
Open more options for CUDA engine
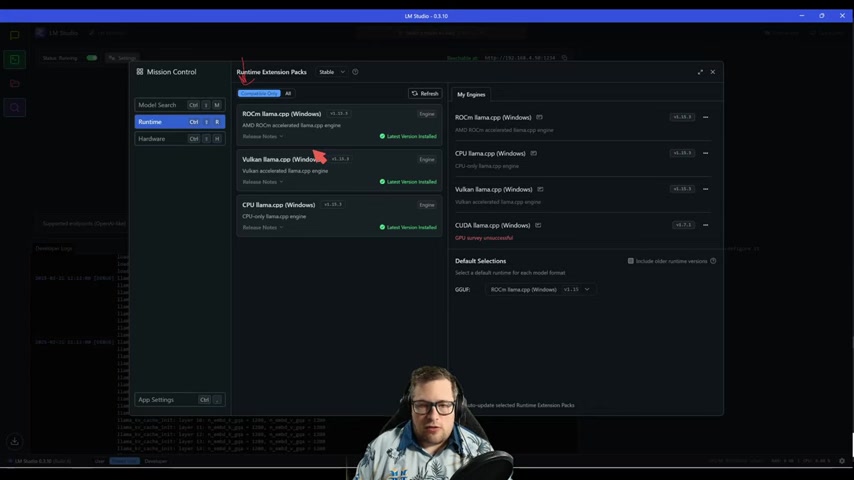[705, 225]
